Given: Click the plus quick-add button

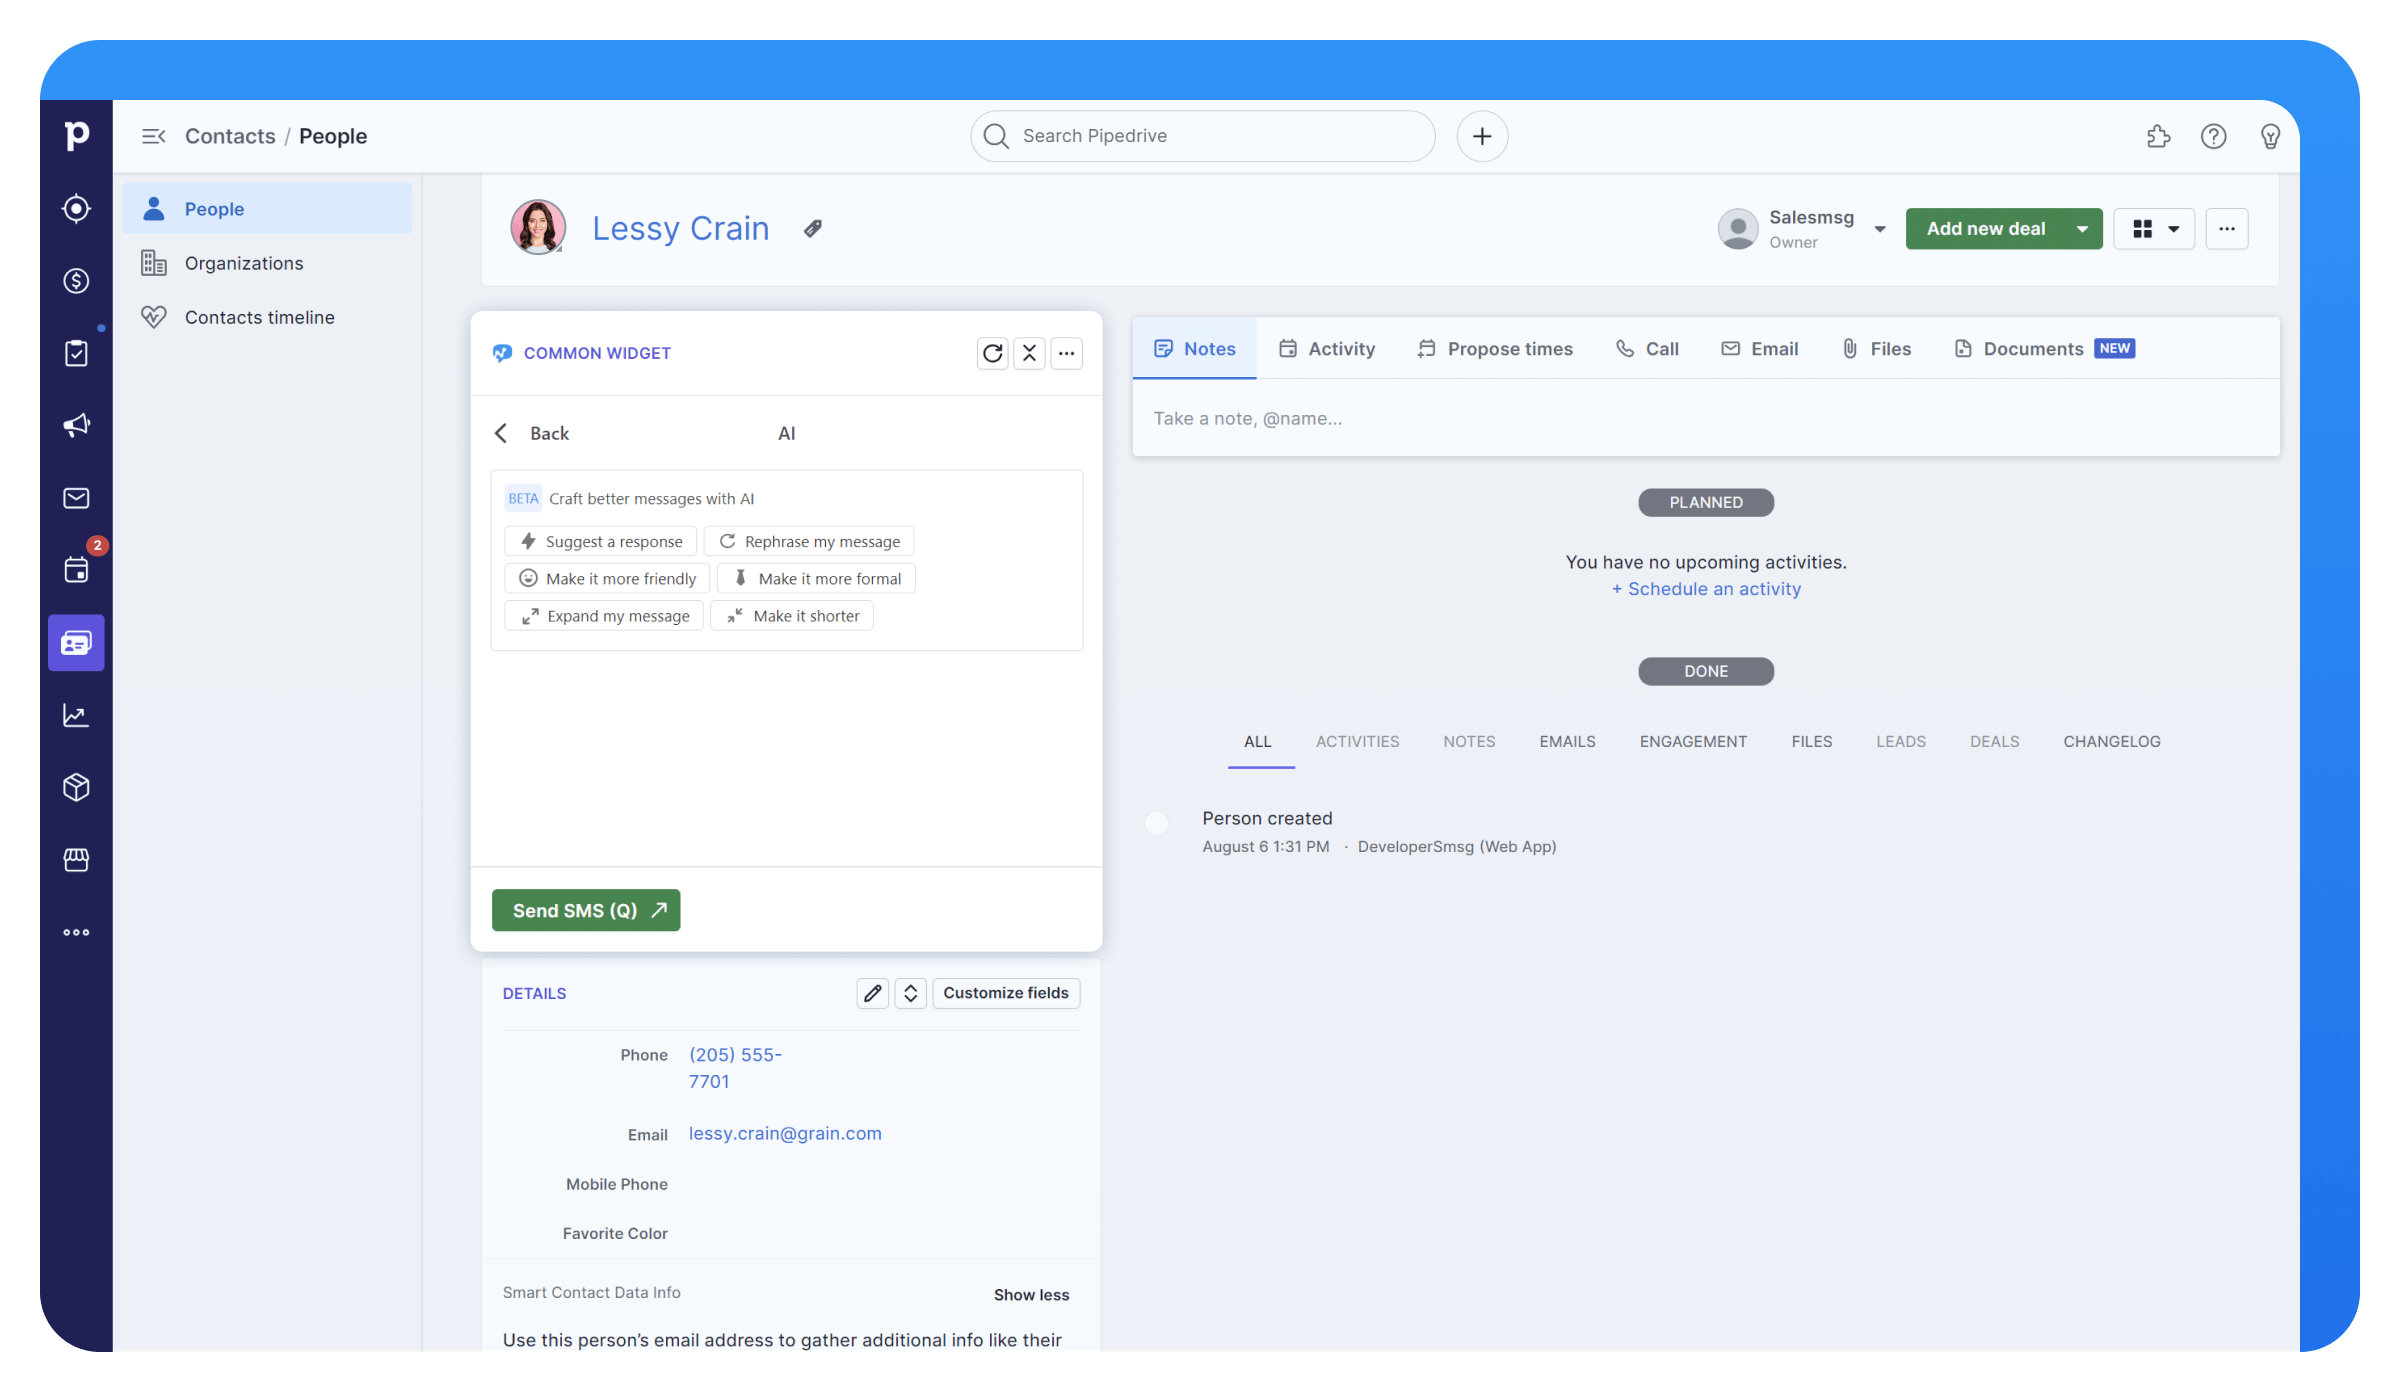Looking at the screenshot, I should coord(1482,136).
